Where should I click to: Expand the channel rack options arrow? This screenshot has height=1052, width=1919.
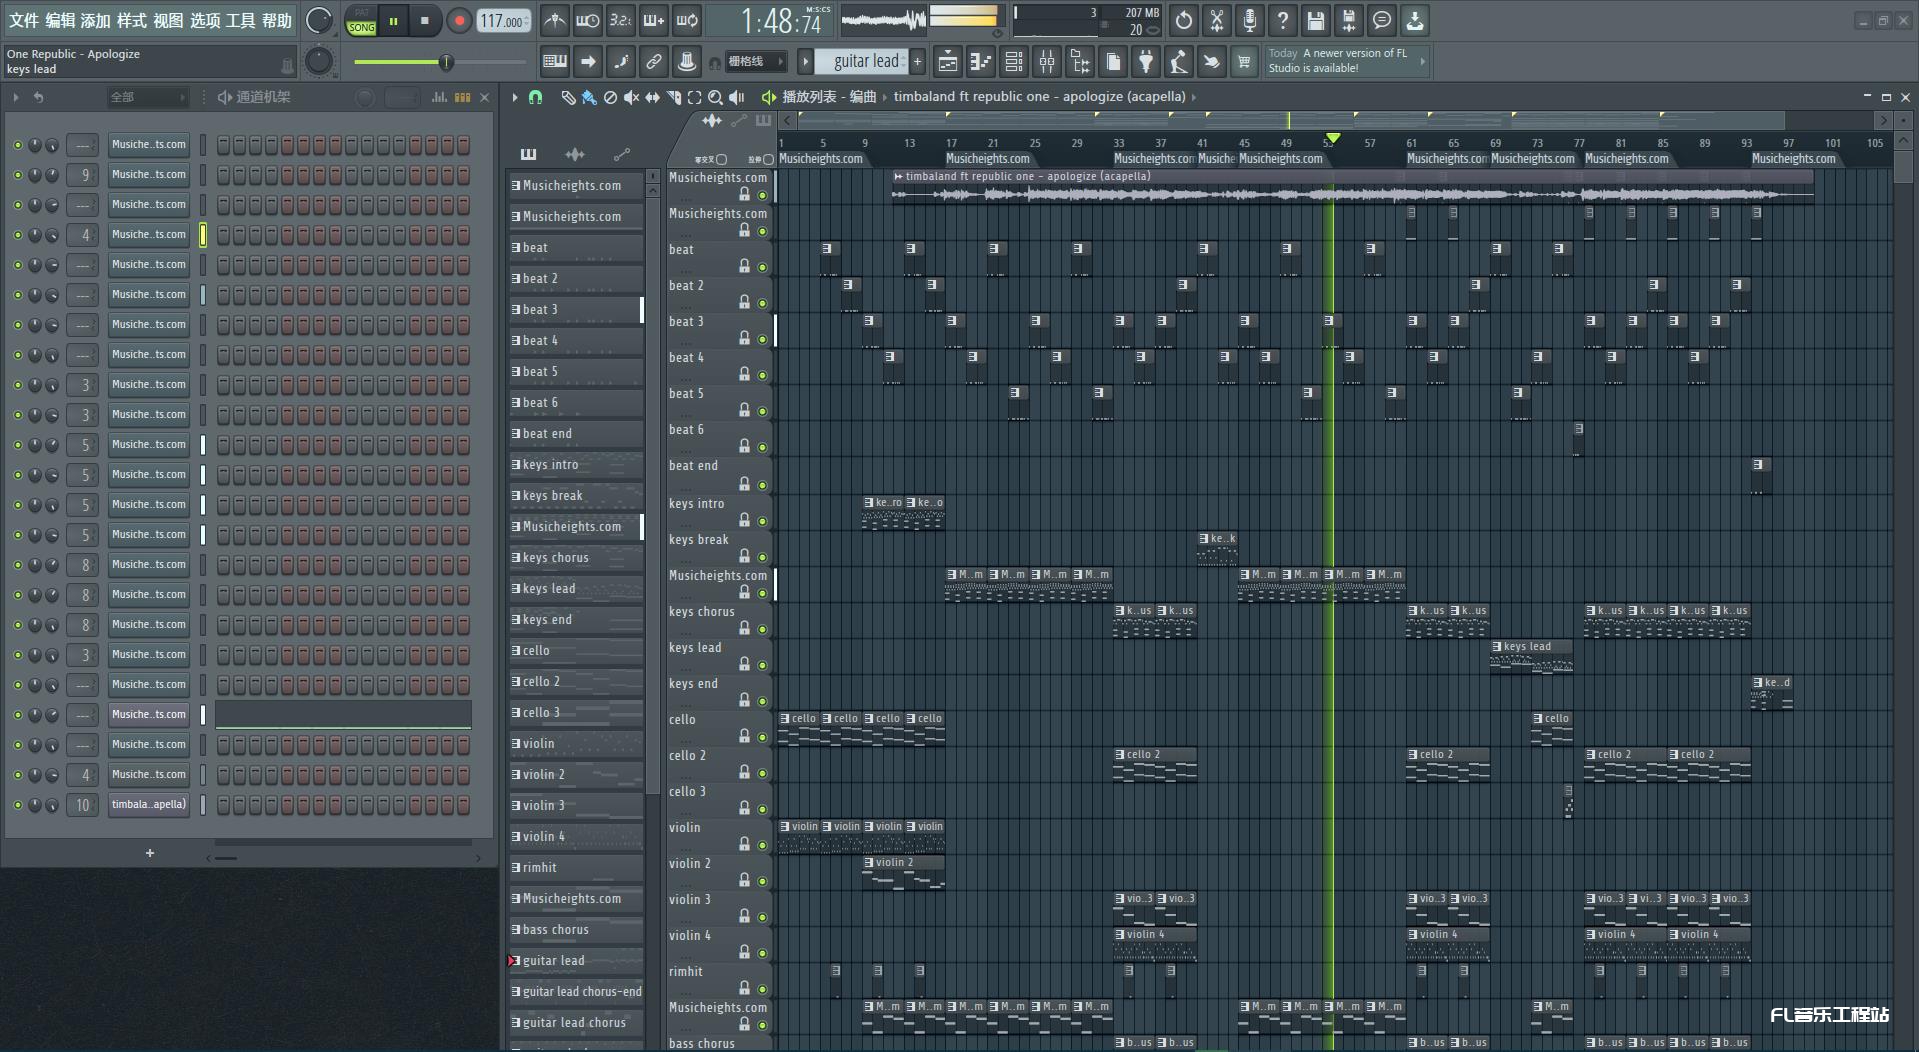(16, 97)
